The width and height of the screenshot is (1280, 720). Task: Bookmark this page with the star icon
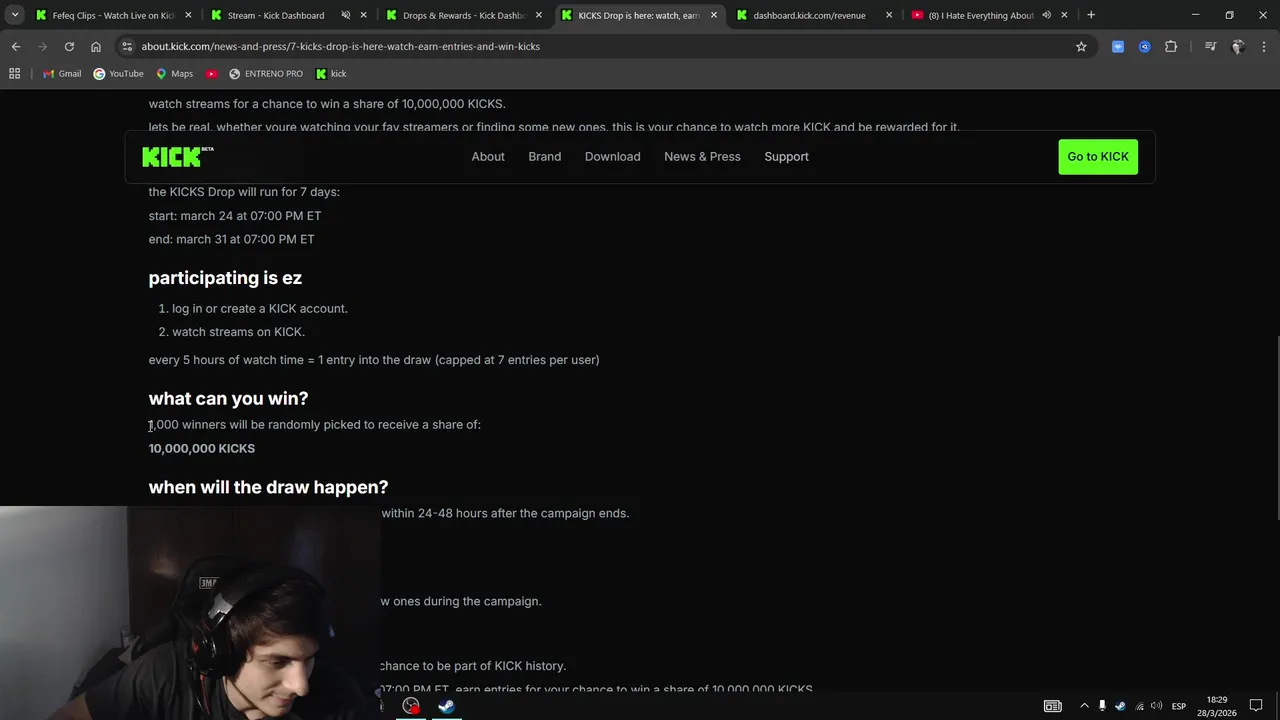point(1081,46)
